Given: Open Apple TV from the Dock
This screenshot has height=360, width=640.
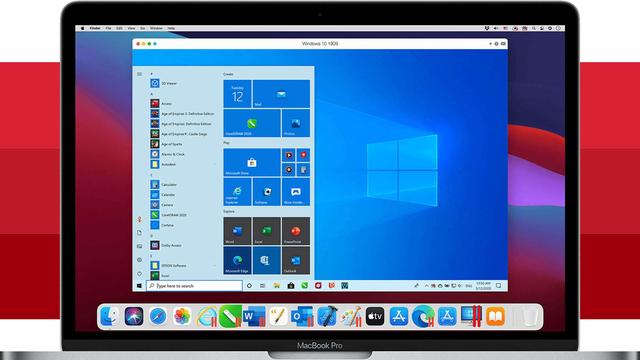Looking at the screenshot, I should [375, 316].
